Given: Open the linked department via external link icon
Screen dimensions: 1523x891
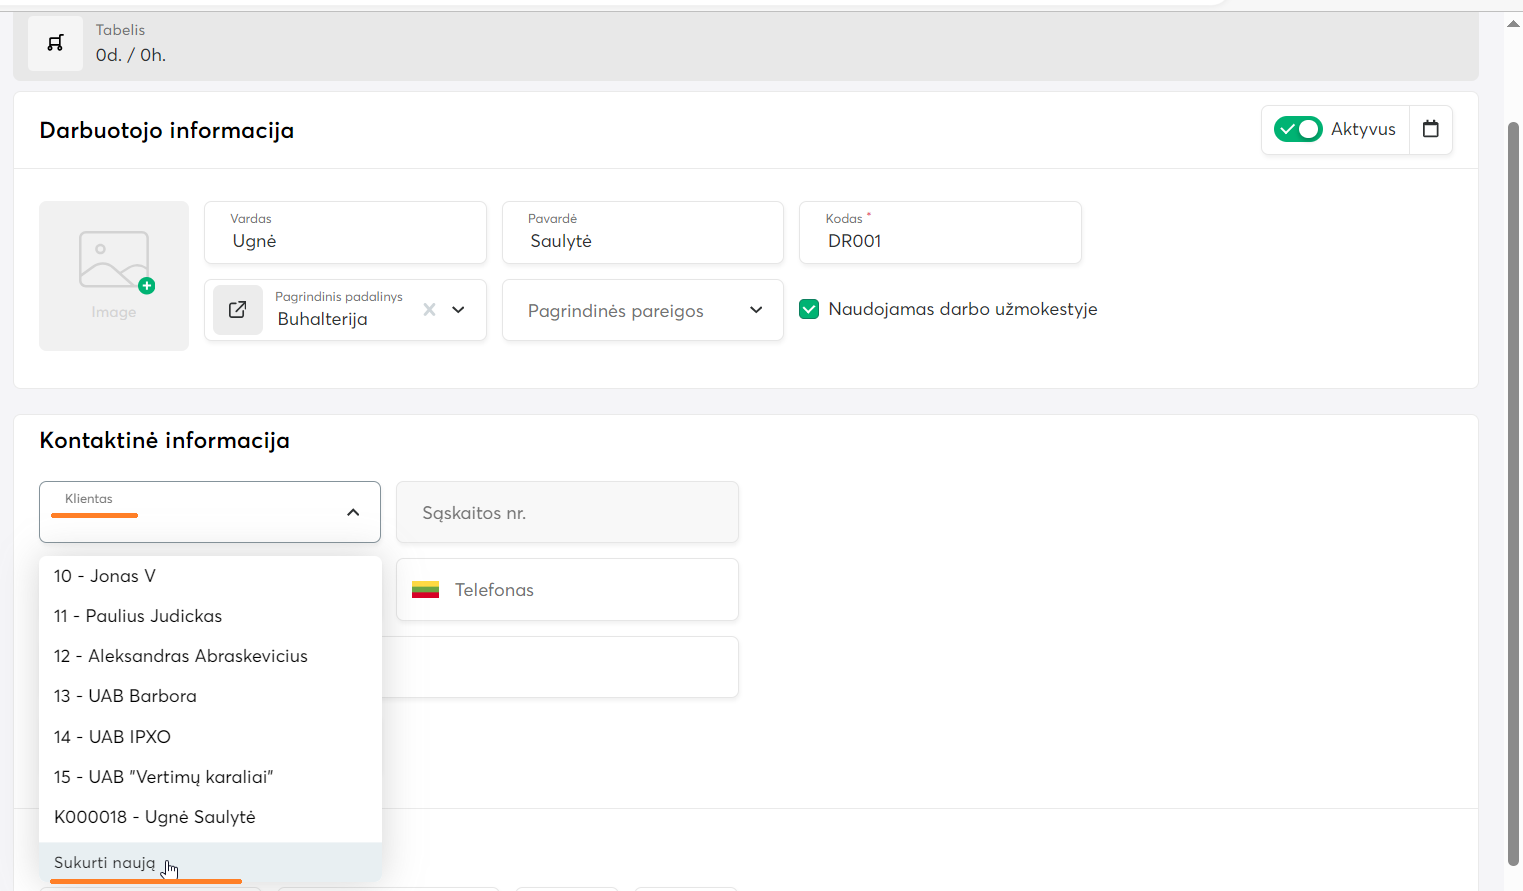Looking at the screenshot, I should (x=238, y=310).
